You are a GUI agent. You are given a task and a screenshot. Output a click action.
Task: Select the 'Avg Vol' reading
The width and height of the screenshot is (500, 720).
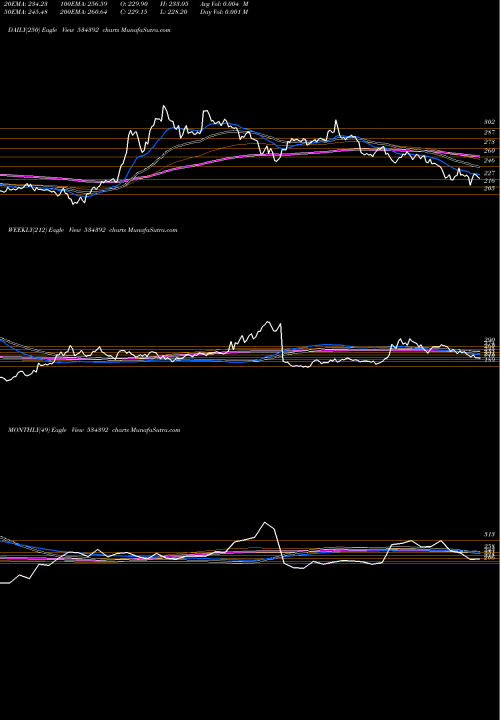point(224,4)
